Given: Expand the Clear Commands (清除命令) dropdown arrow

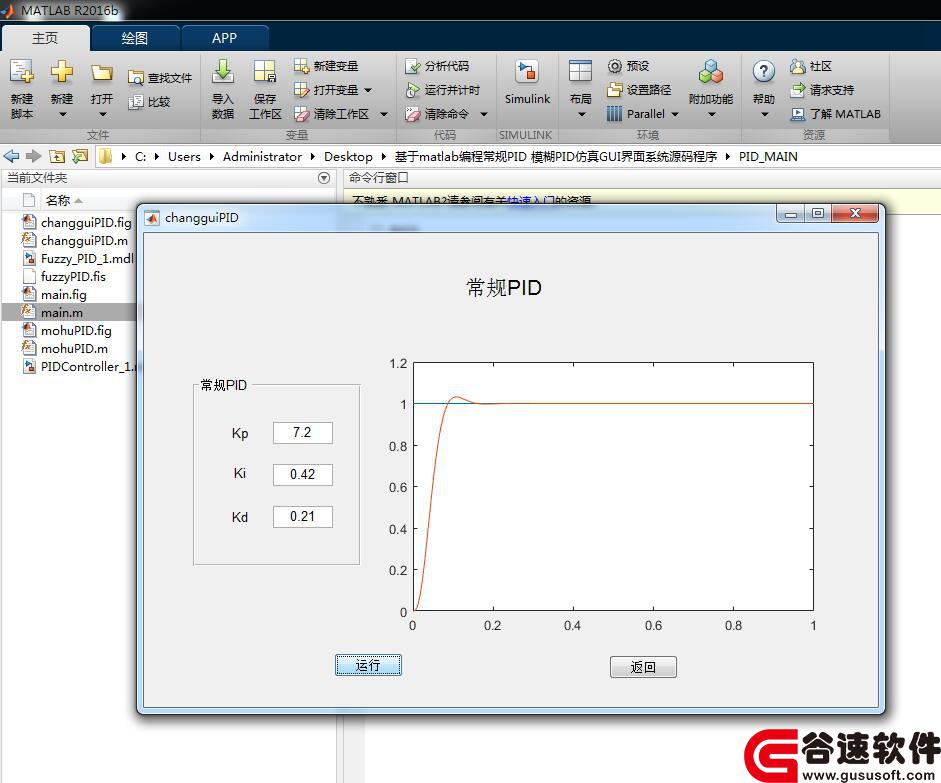Looking at the screenshot, I should point(484,115).
